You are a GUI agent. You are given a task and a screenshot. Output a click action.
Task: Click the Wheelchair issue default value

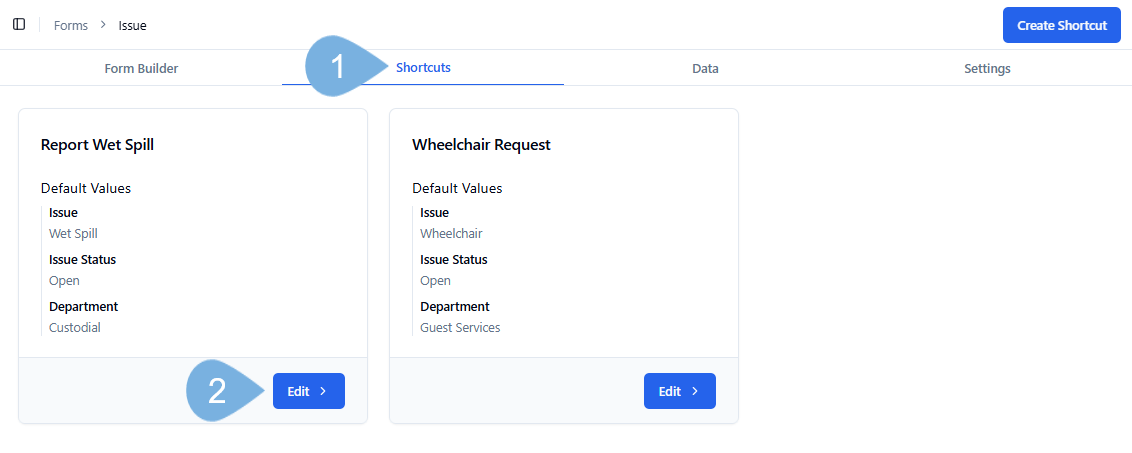tap(451, 234)
